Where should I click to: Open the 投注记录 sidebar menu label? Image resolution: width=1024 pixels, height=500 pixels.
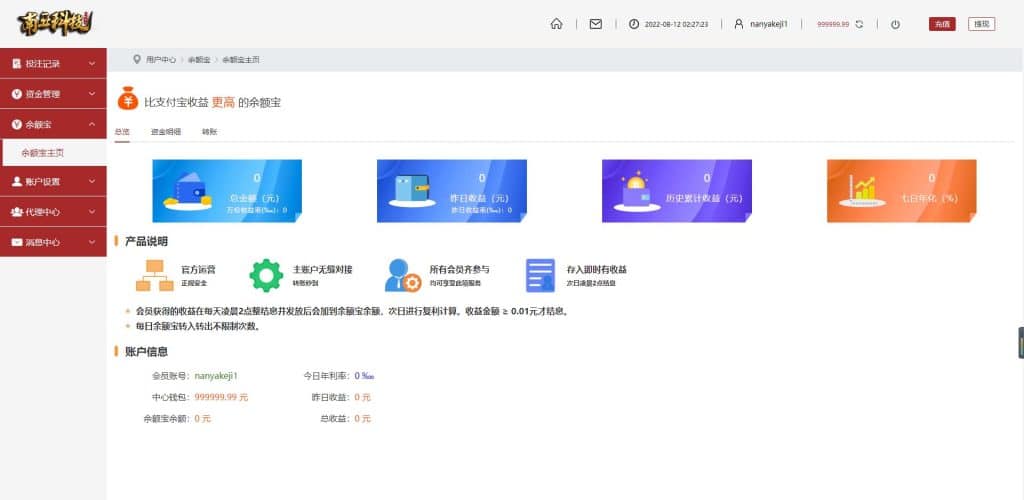[42, 64]
